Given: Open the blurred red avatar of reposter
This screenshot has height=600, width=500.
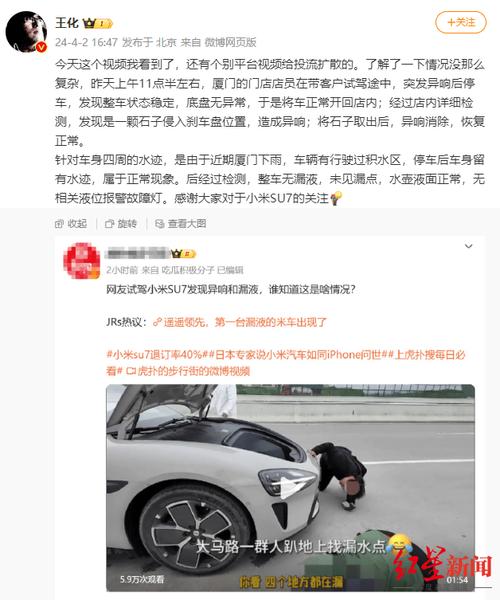Looking at the screenshot, I should click(x=81, y=261).
